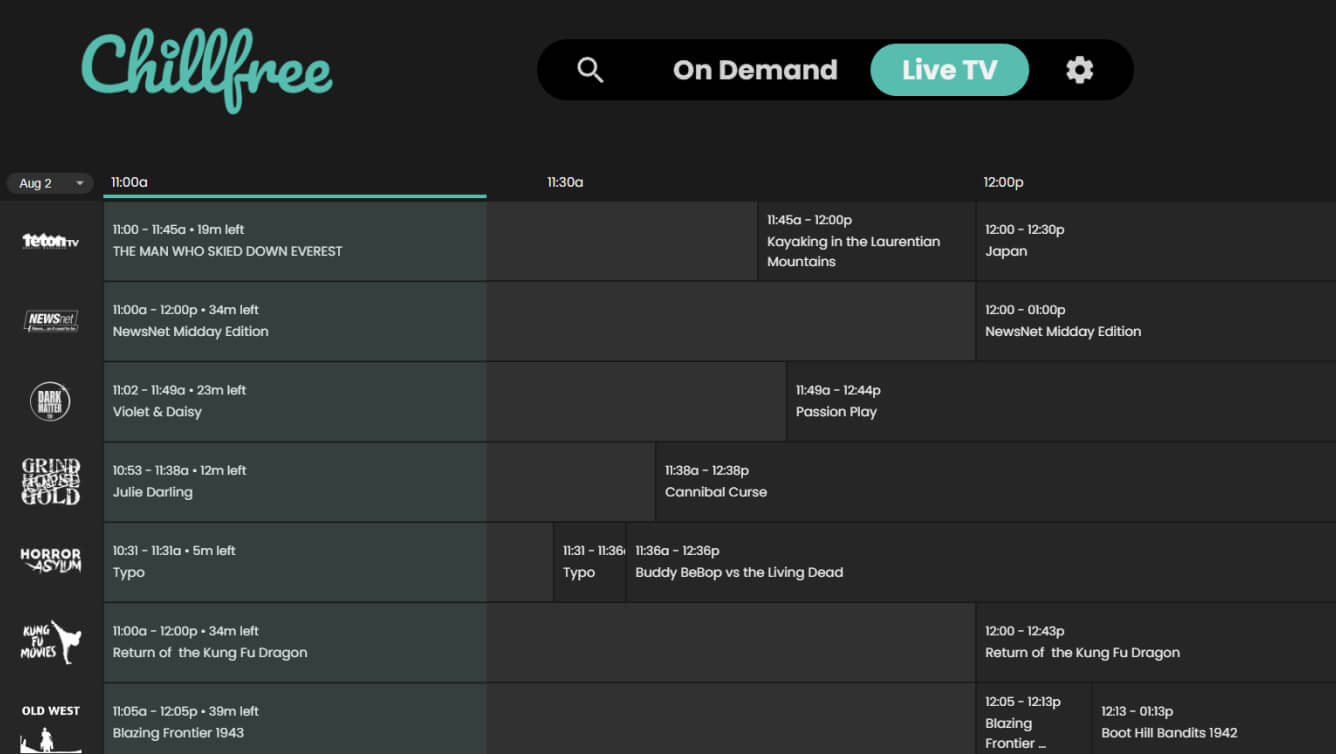This screenshot has height=754, width=1336.
Task: Switch to the On Demand tab
Action: click(755, 70)
